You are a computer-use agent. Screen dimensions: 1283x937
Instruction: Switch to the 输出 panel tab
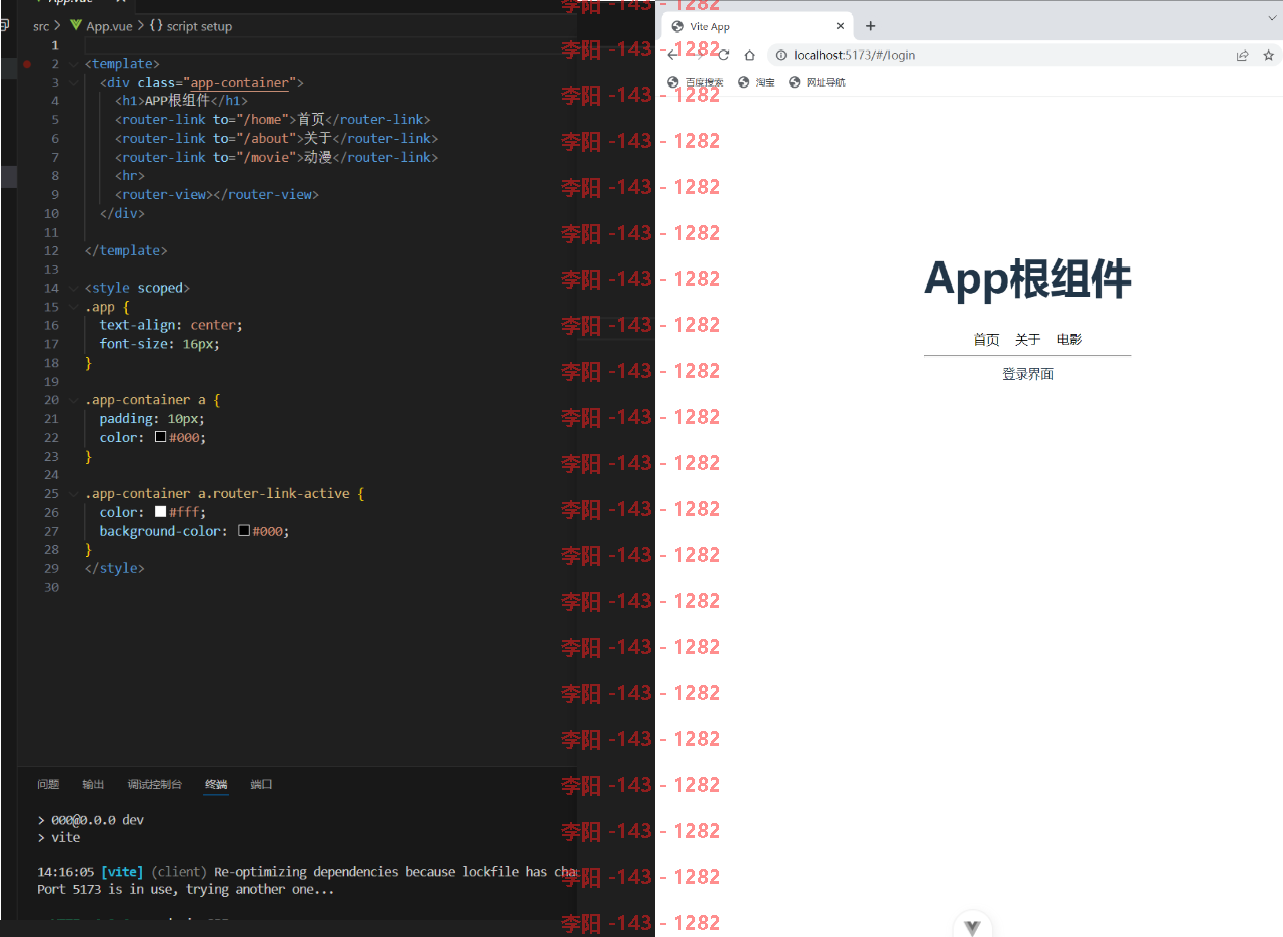(x=93, y=785)
